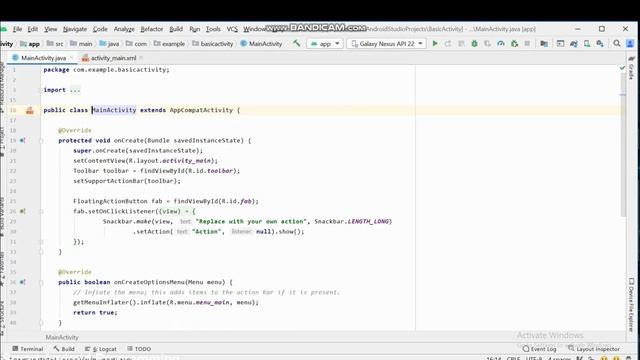Open the Build menu

pos(176,29)
